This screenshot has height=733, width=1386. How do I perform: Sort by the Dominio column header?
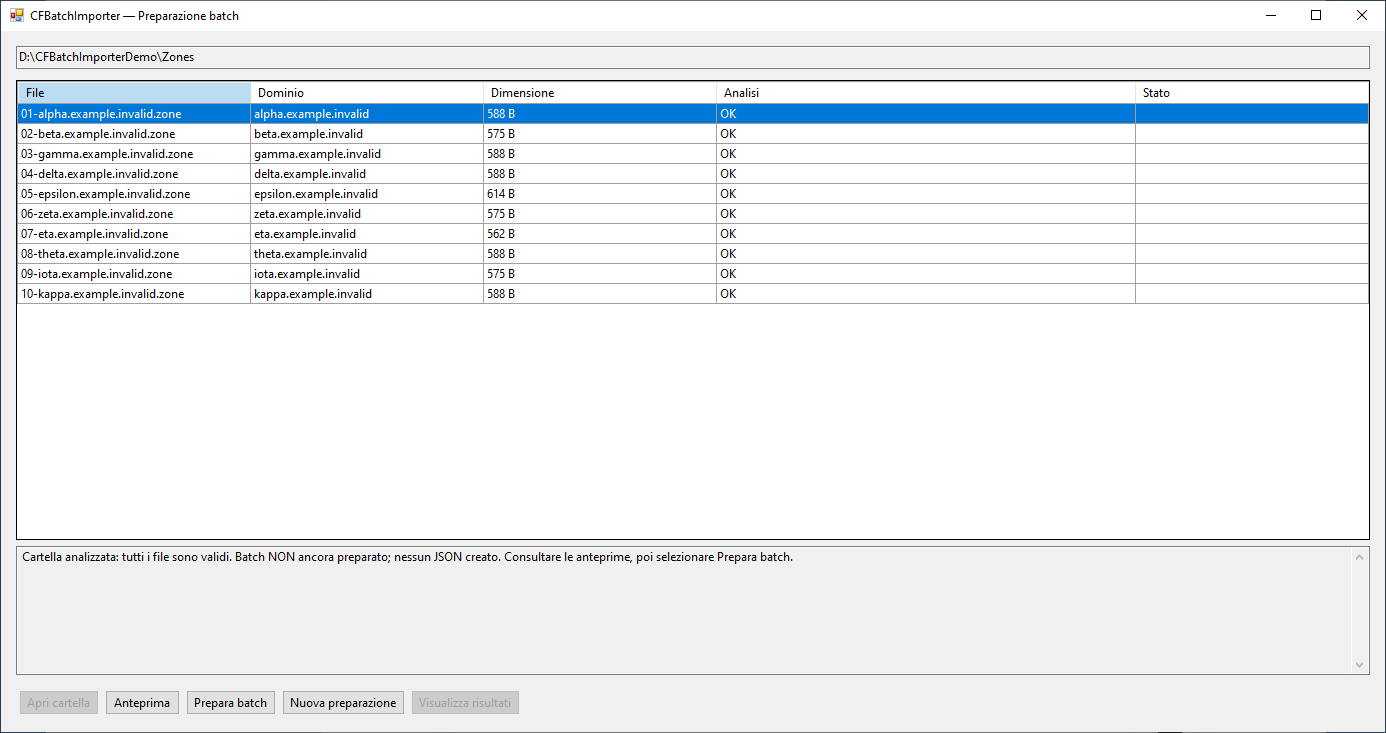tap(367, 93)
